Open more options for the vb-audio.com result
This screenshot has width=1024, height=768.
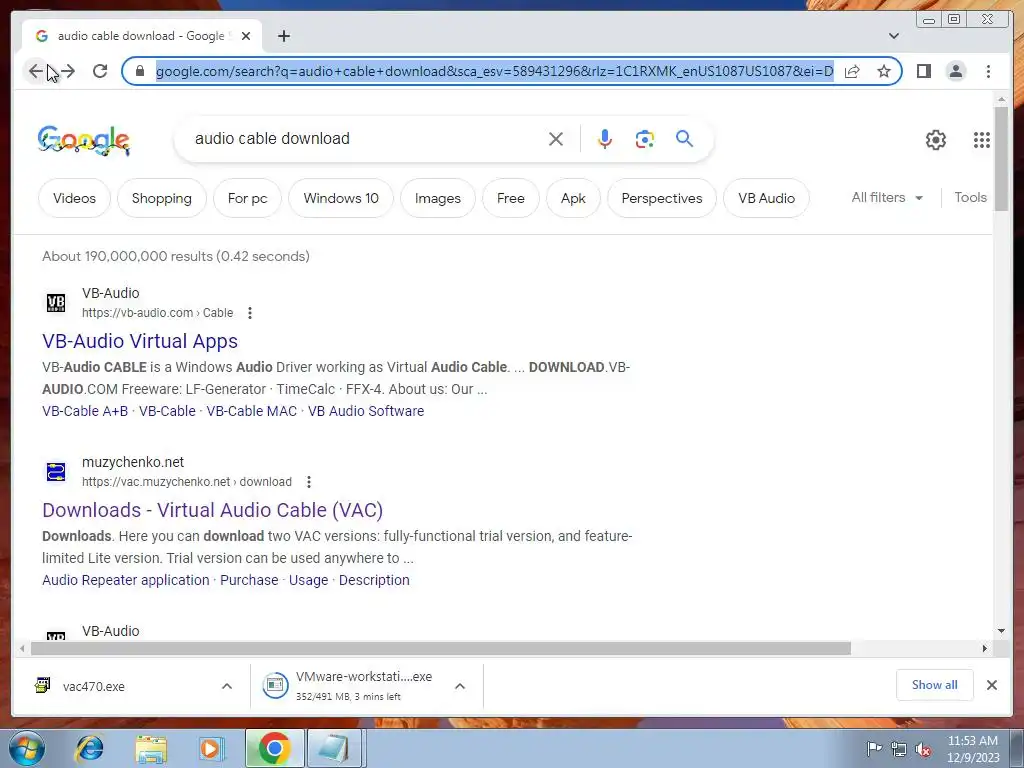249,313
